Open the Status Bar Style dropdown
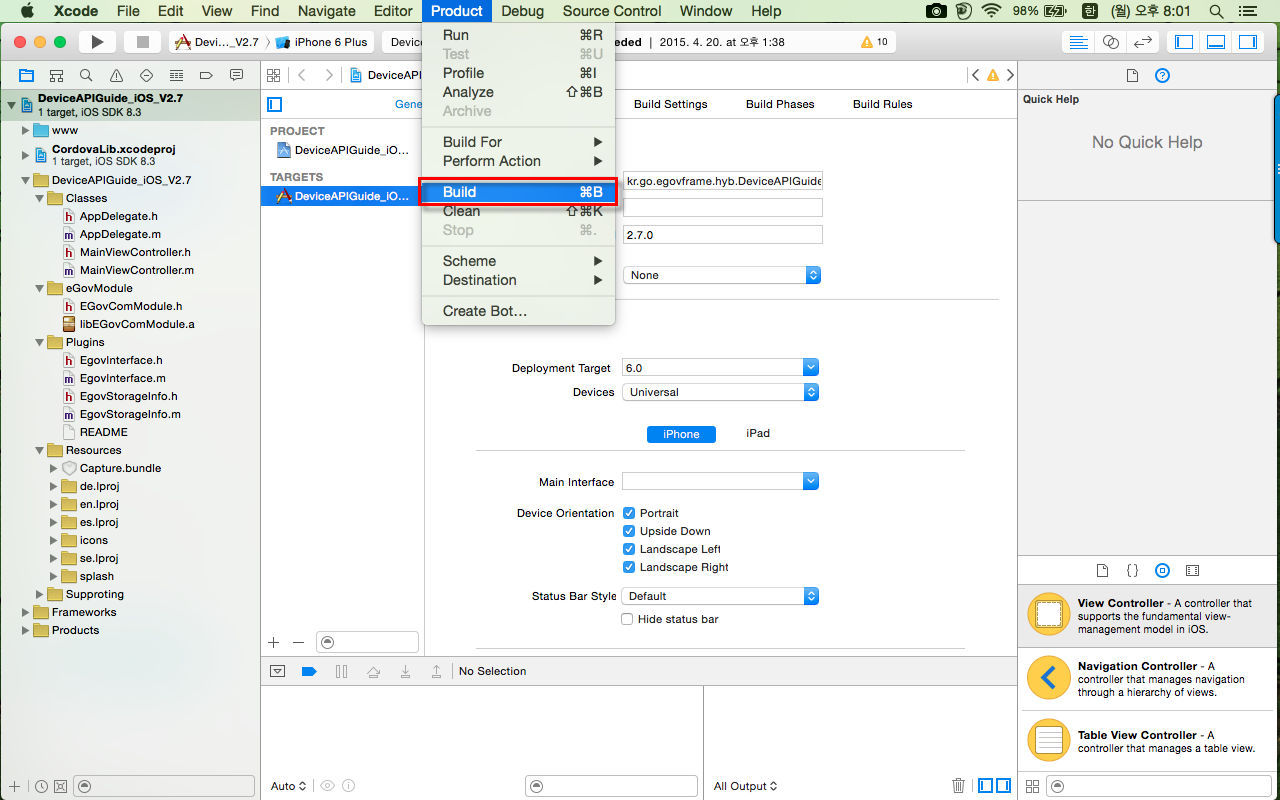Image resolution: width=1280 pixels, height=800 pixels. coord(720,596)
